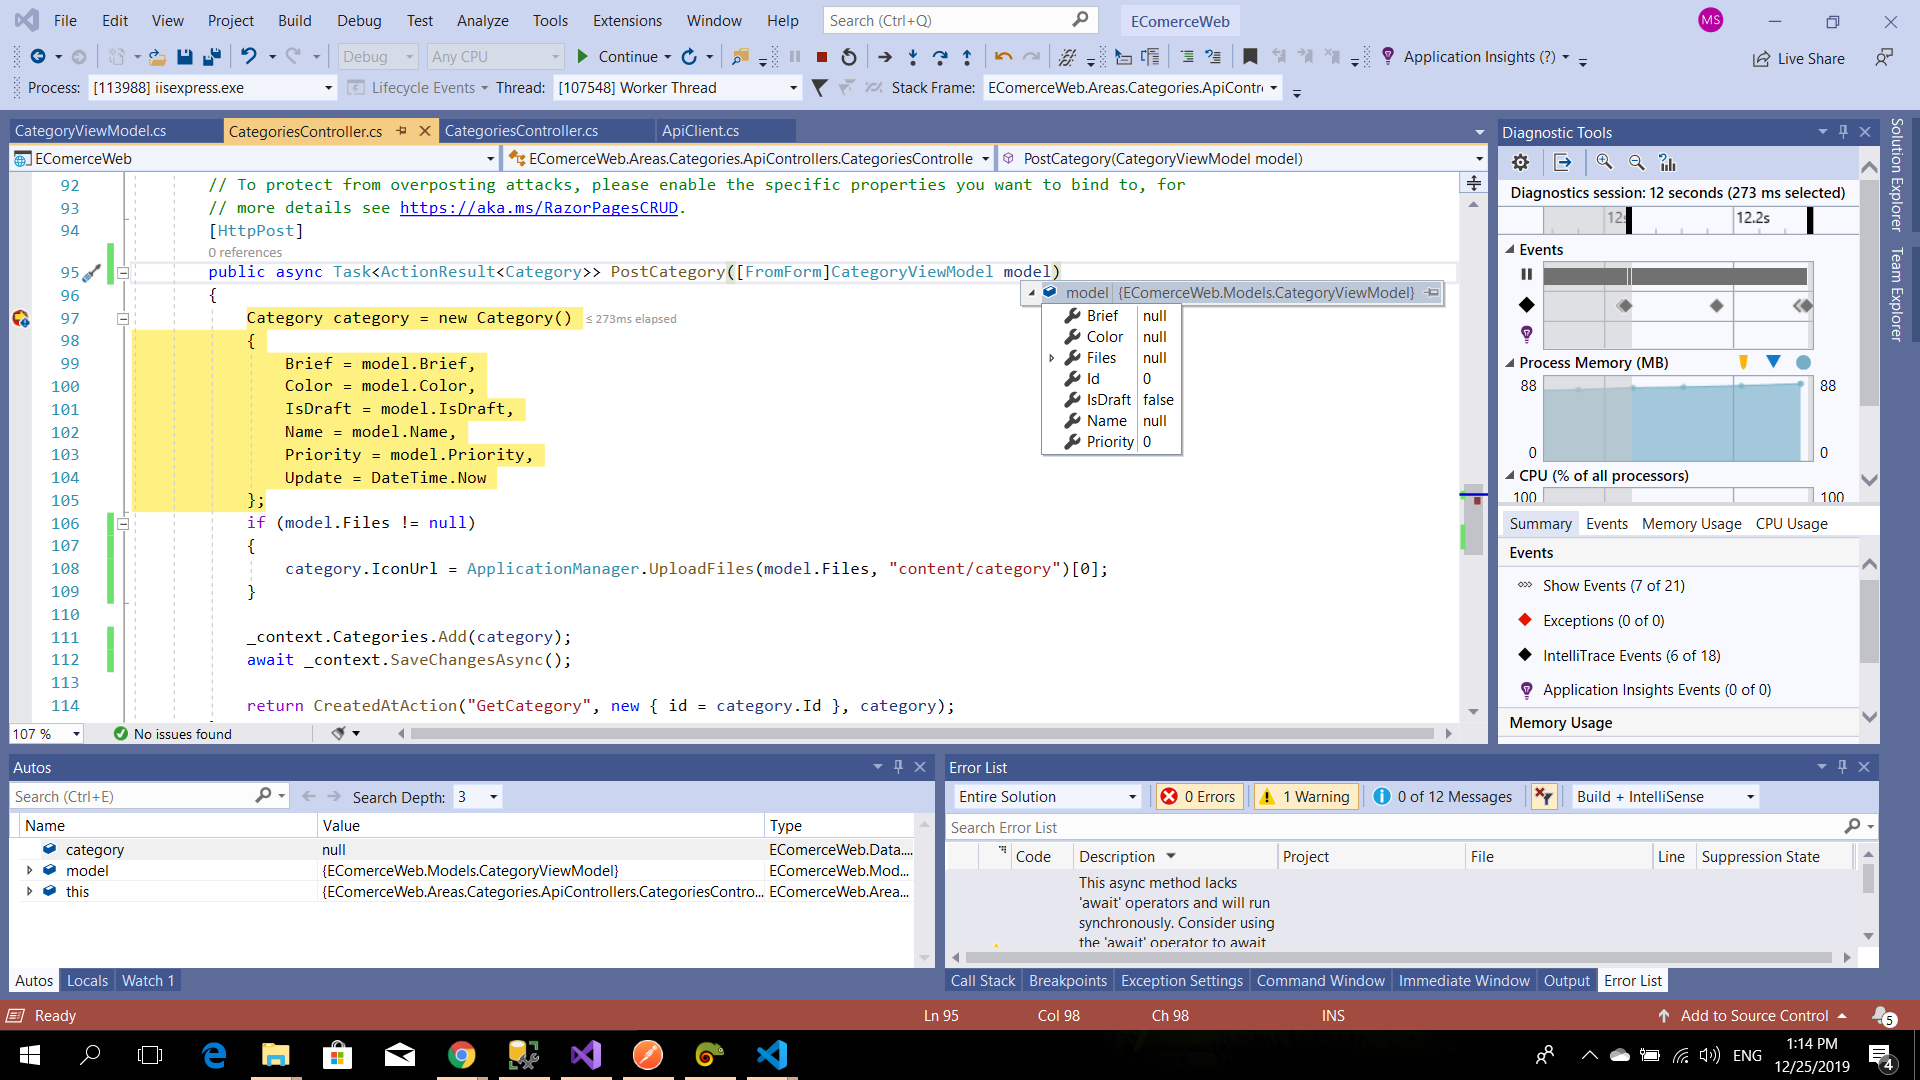Viewport: 1920px width, 1080px height.
Task: Open the Debug menu
Action: [x=358, y=20]
